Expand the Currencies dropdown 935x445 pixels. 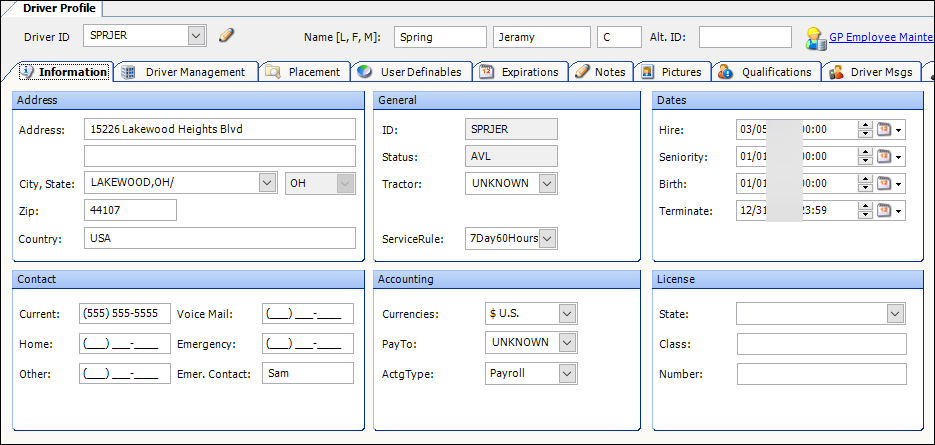point(567,314)
